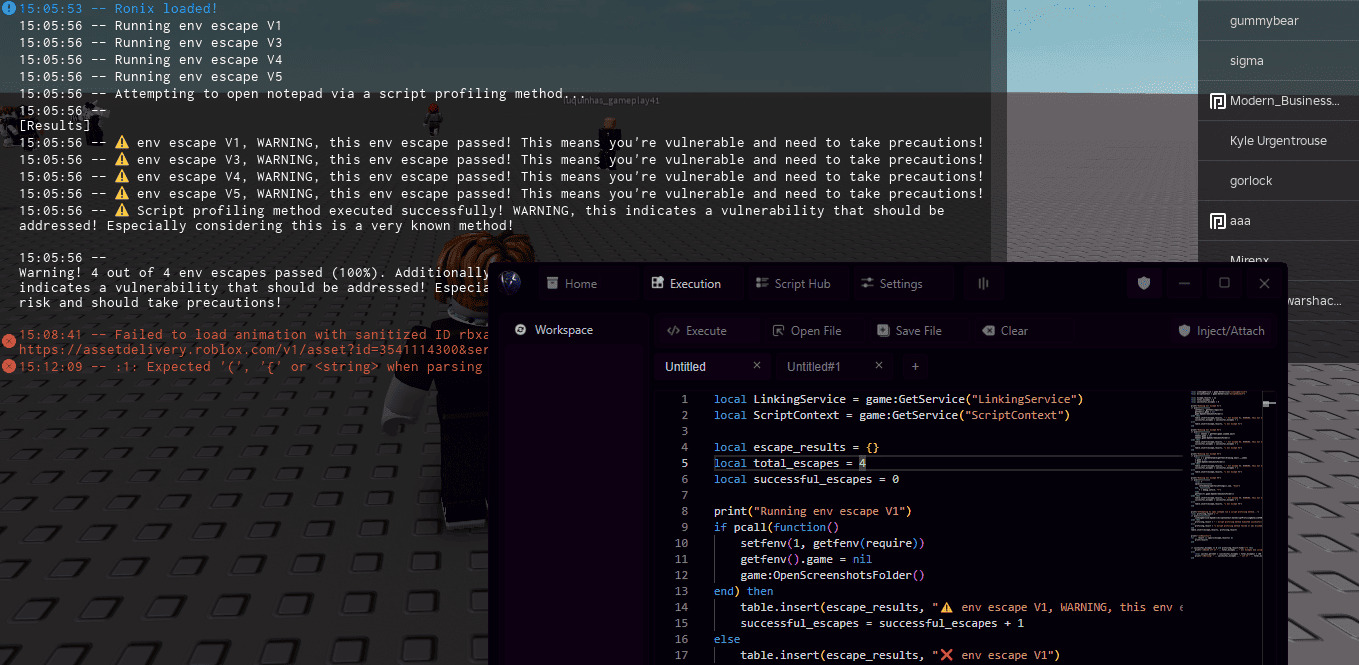Clear the editor with the Clear button
Viewport: 1359px width, 665px height.
click(1004, 331)
